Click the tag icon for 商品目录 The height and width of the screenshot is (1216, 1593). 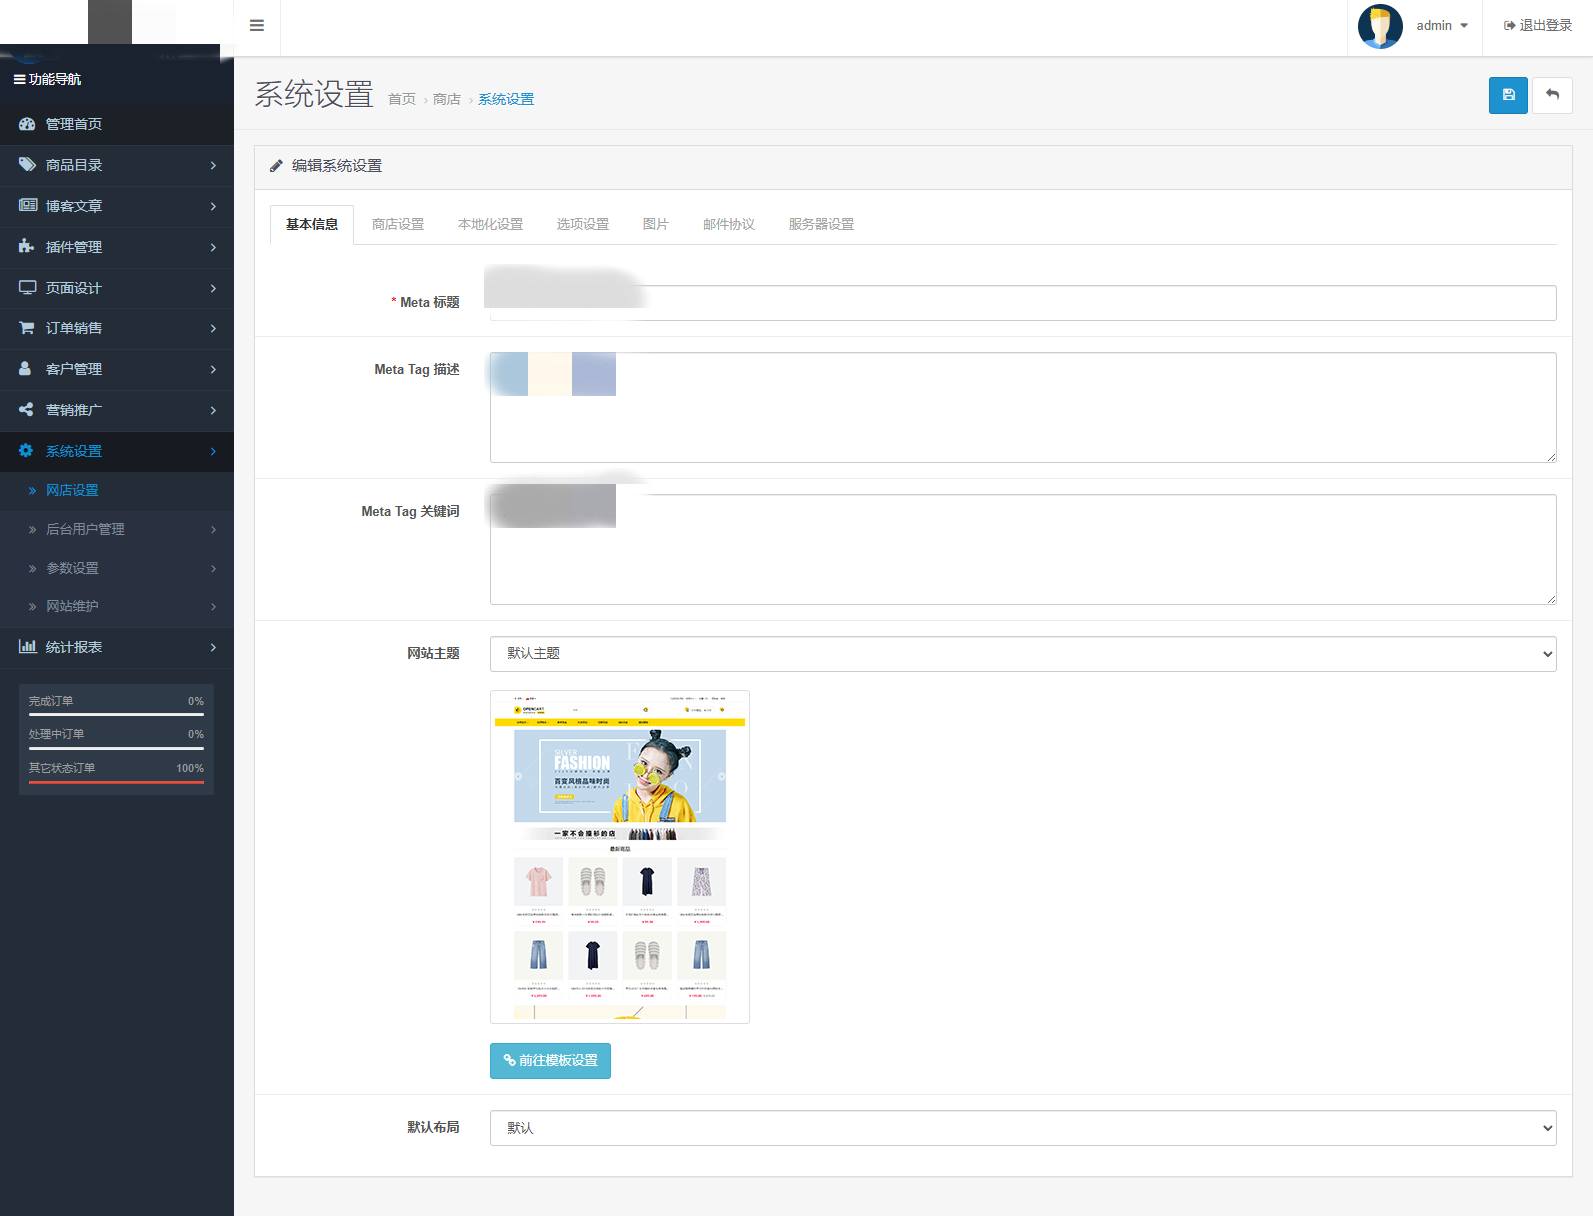(x=27, y=165)
